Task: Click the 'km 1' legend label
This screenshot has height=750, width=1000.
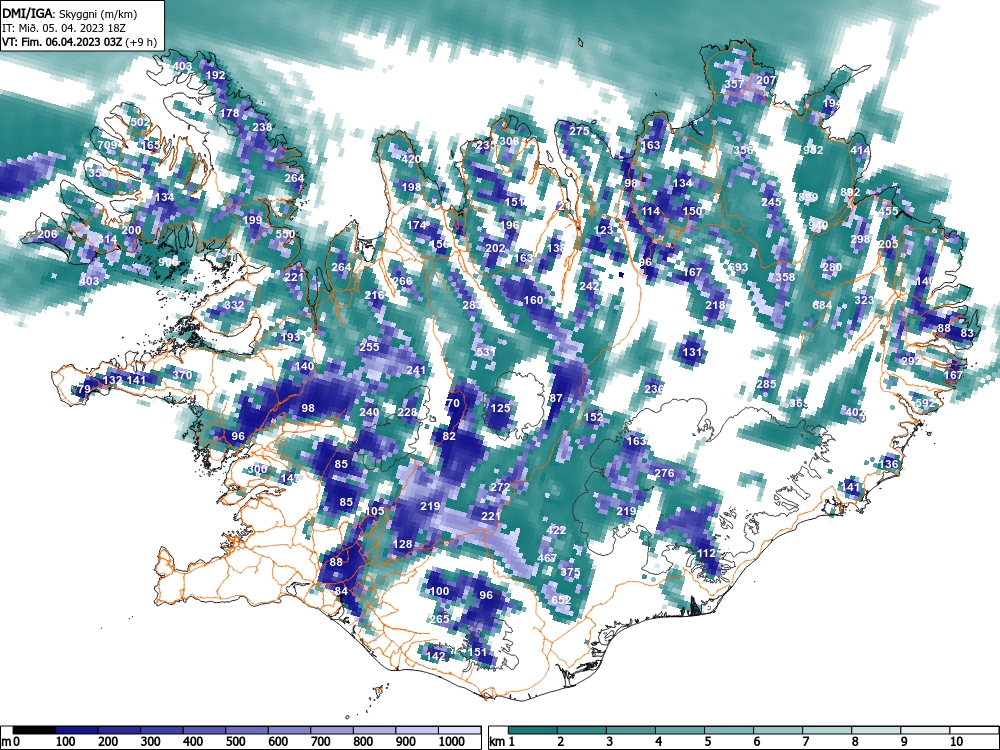Action: click(502, 742)
